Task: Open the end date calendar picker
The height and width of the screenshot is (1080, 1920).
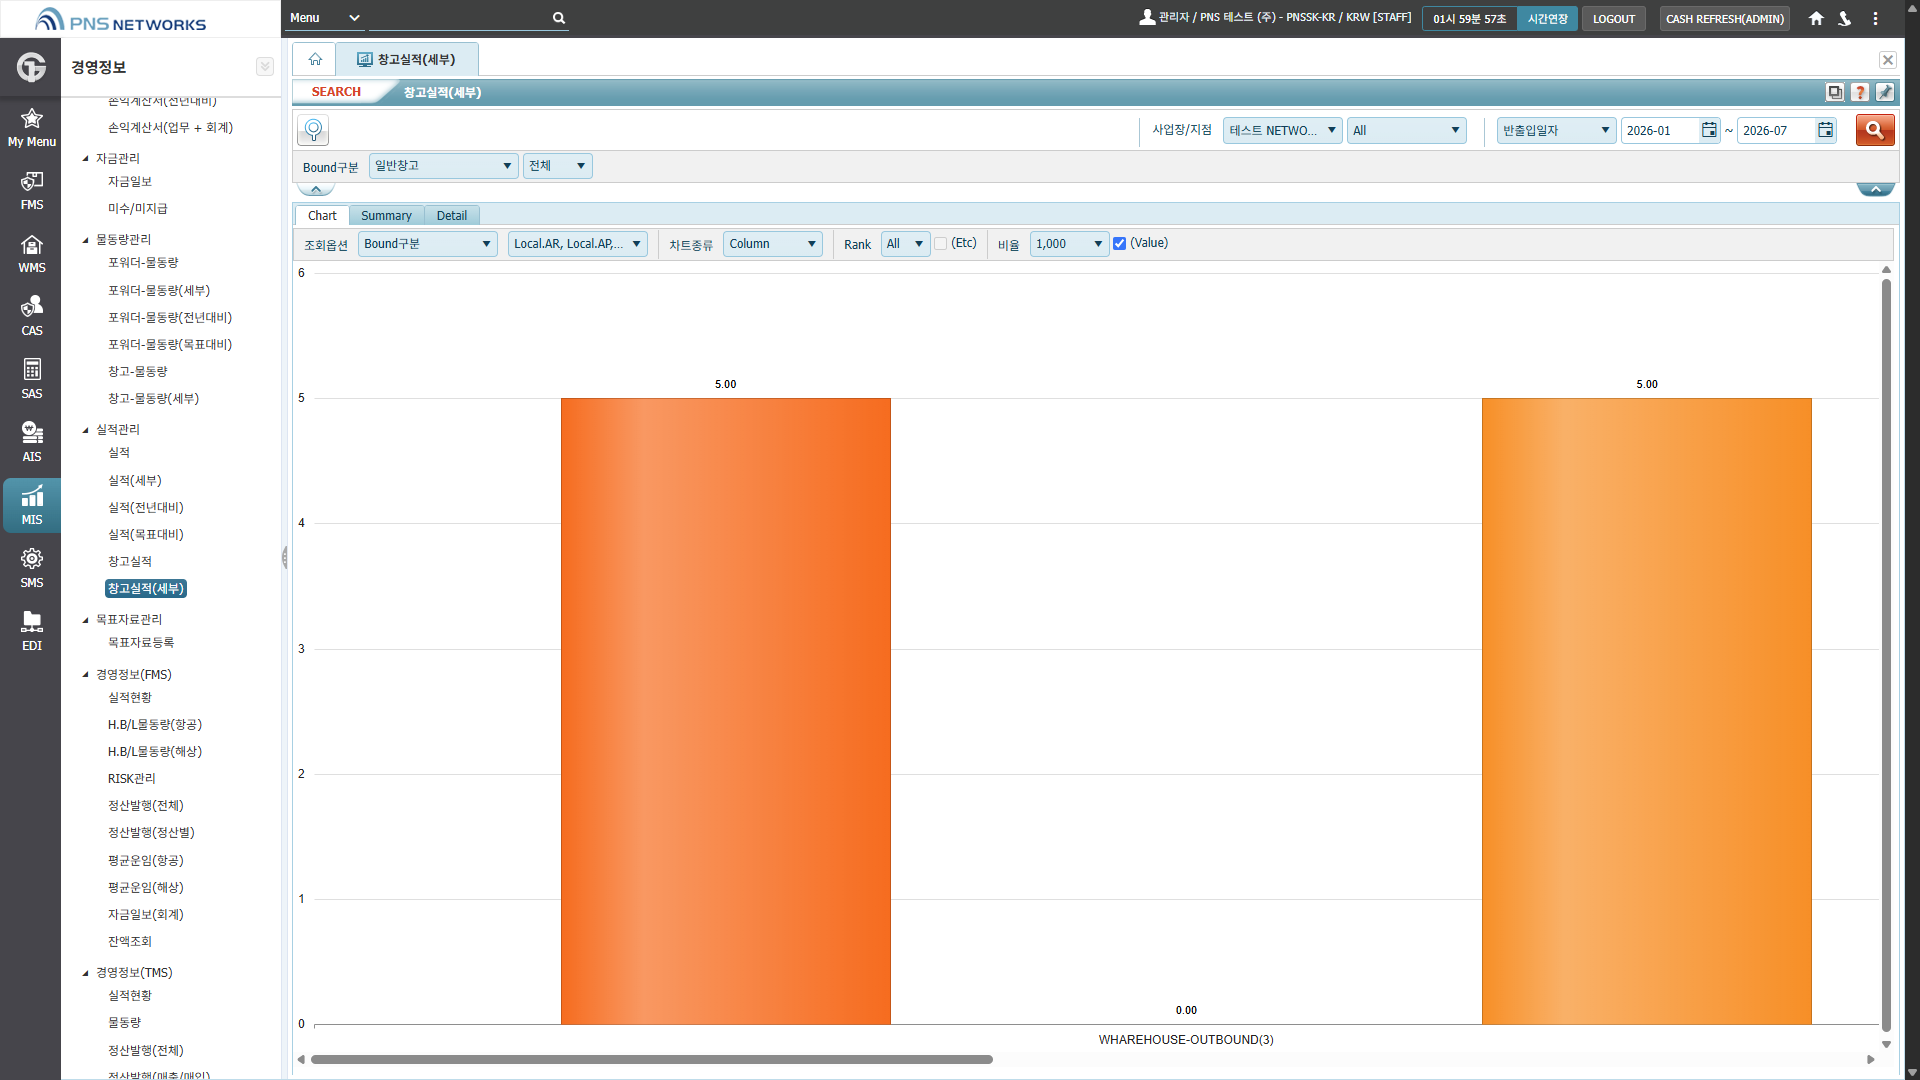Action: tap(1825, 130)
